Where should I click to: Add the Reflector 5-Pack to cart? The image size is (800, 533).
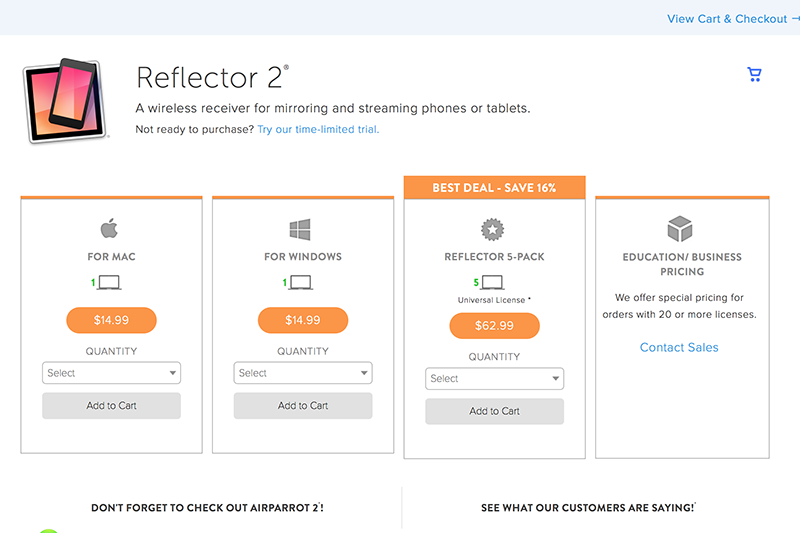click(494, 411)
